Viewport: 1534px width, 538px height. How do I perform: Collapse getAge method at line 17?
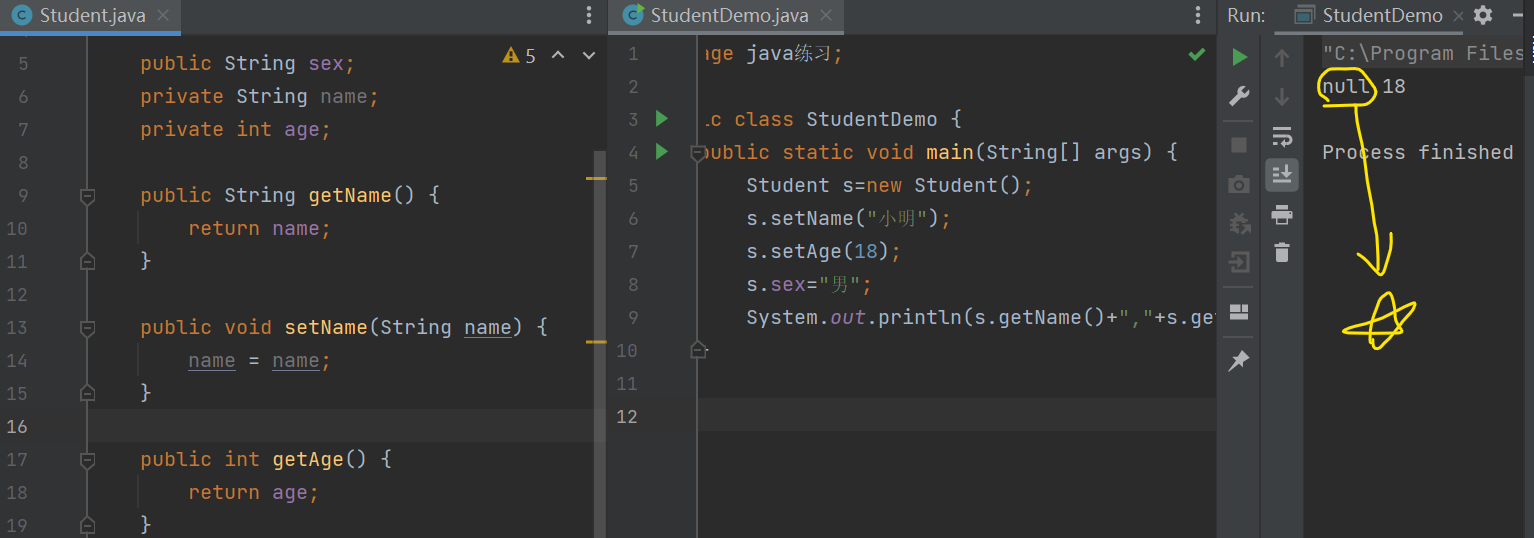(87, 460)
